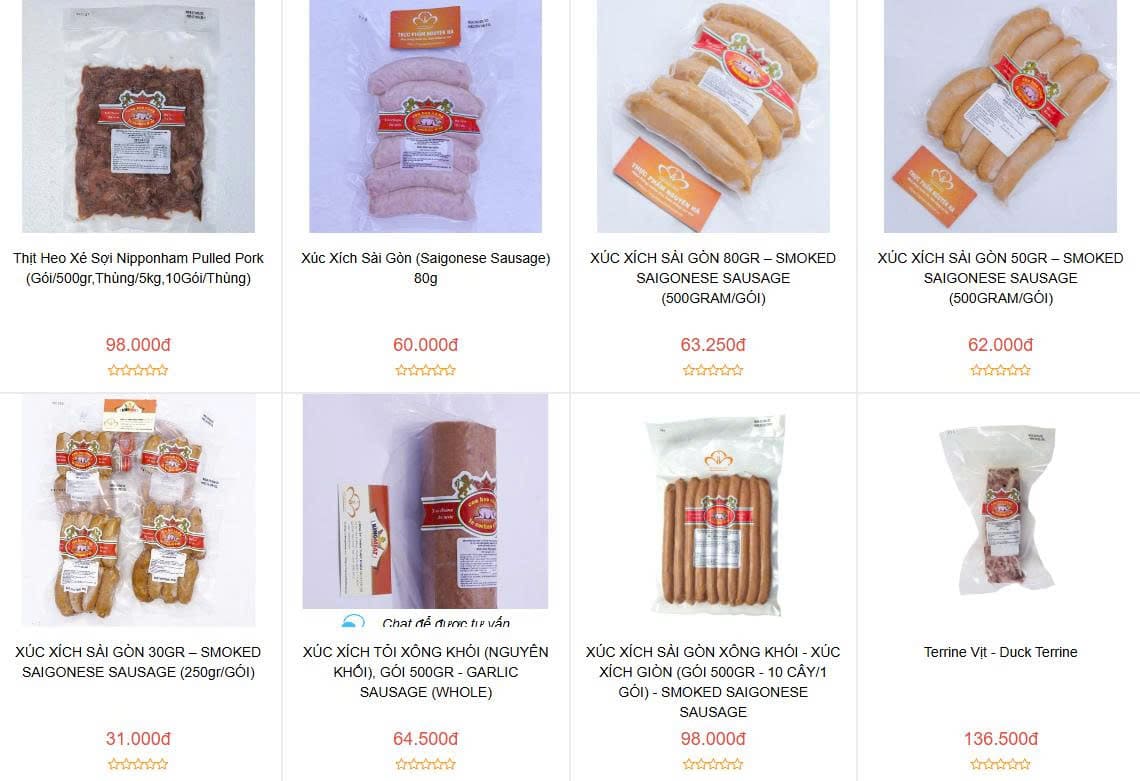Click the 63.250đ price of 80GR sausage
Screen dimensions: 1140x781
[713, 345]
